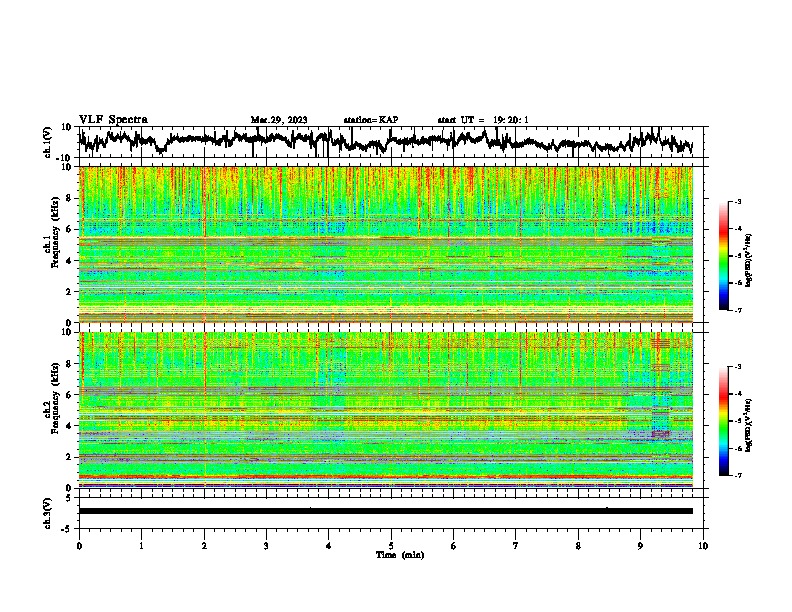The height and width of the screenshot is (612, 792).
Task: Click the 'start UT = 19:20: 1' label
Action: click(x=483, y=120)
